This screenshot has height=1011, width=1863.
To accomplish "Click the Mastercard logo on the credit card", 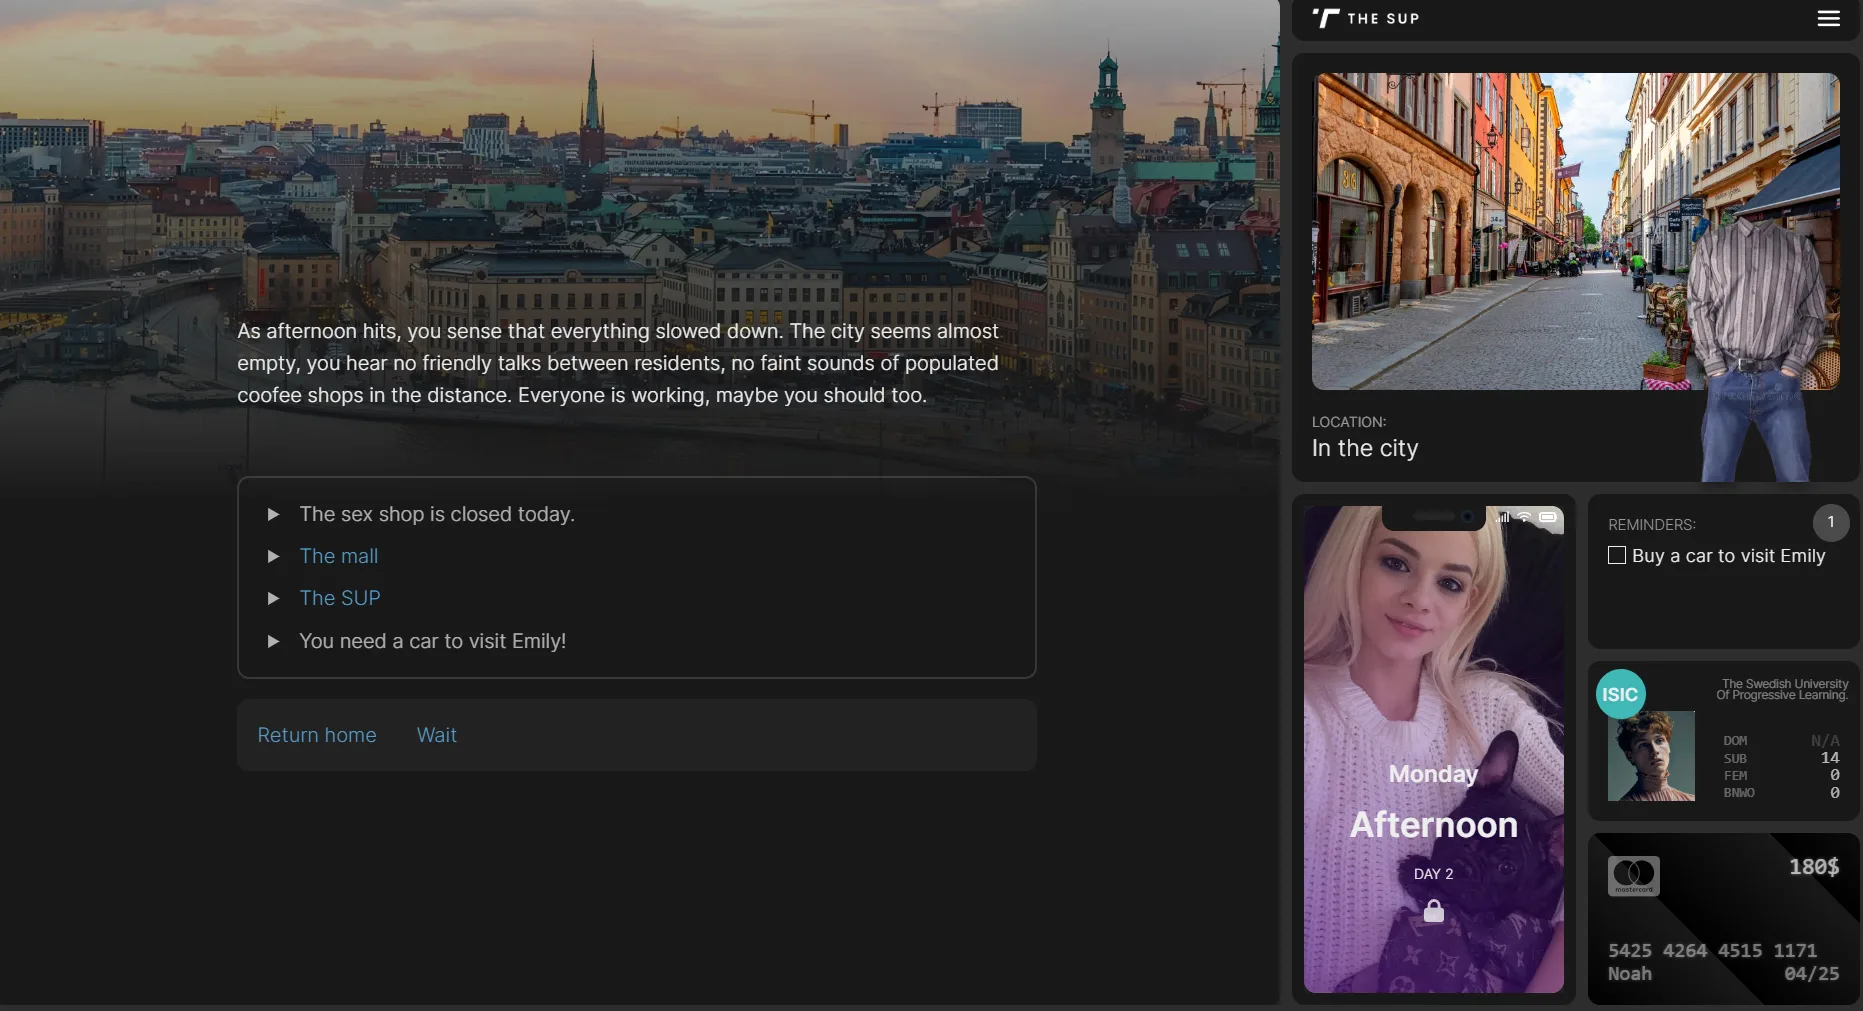I will (x=1633, y=874).
